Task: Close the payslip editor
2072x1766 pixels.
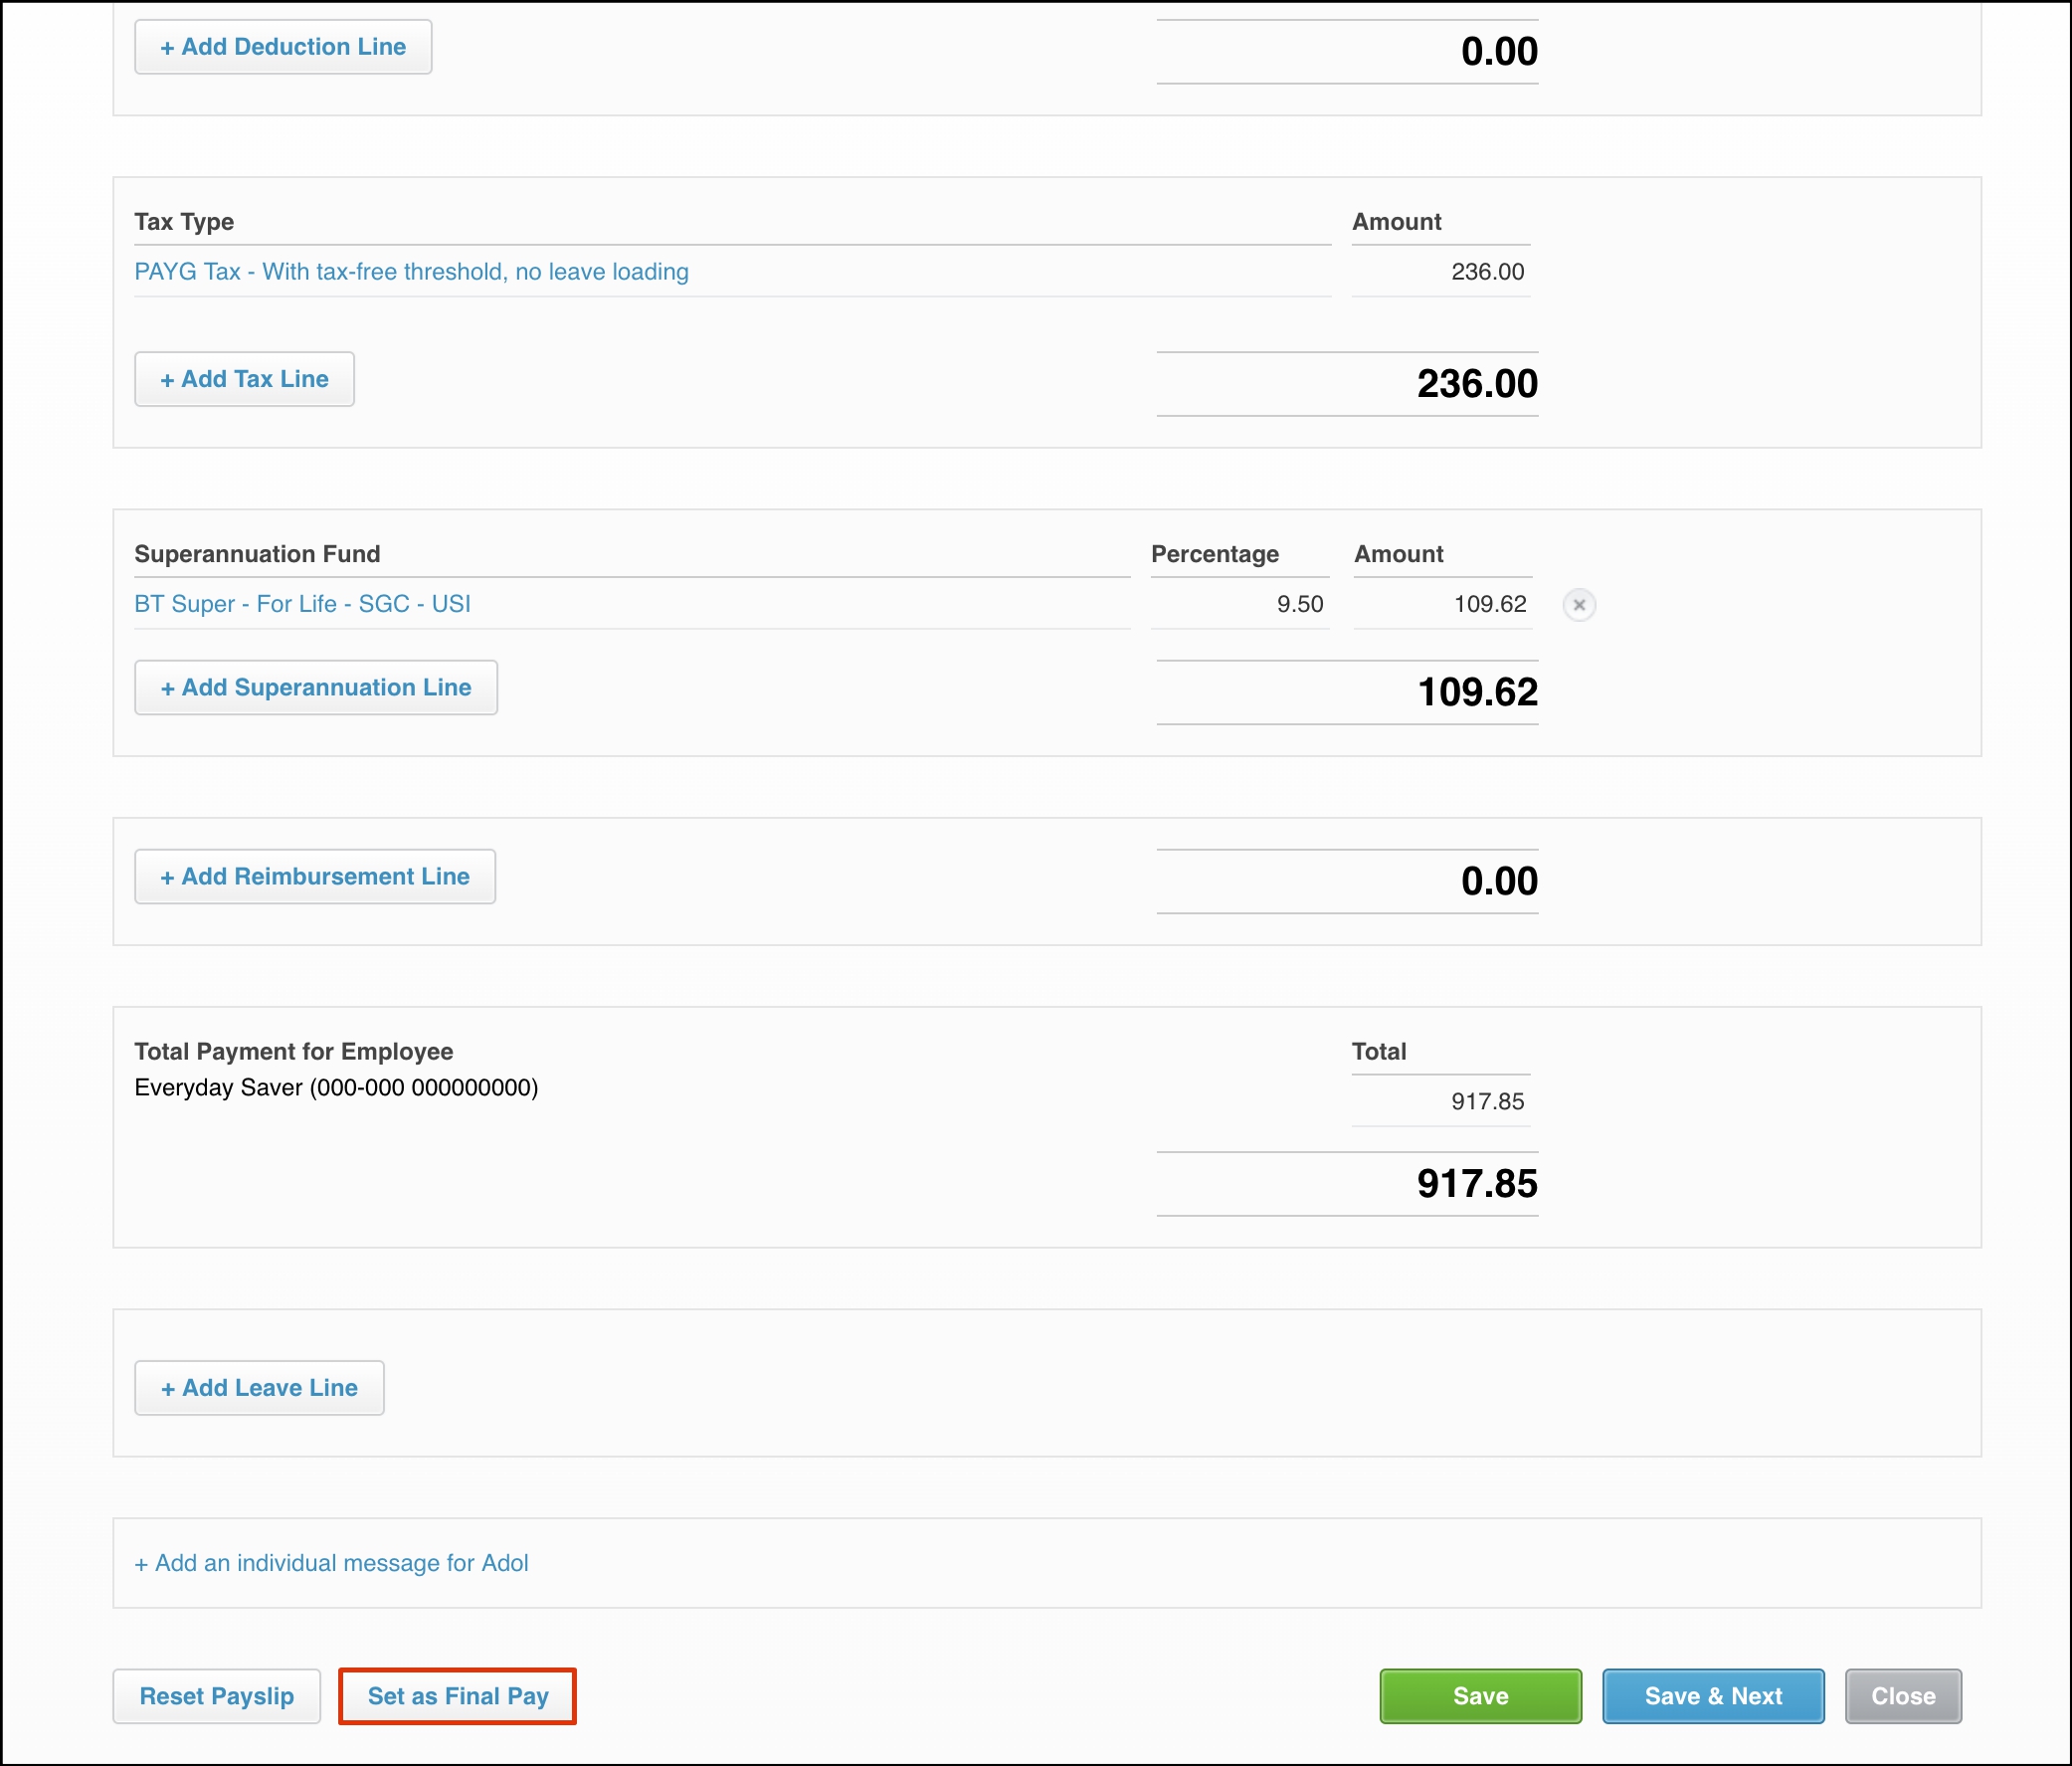Action: pos(1902,1696)
